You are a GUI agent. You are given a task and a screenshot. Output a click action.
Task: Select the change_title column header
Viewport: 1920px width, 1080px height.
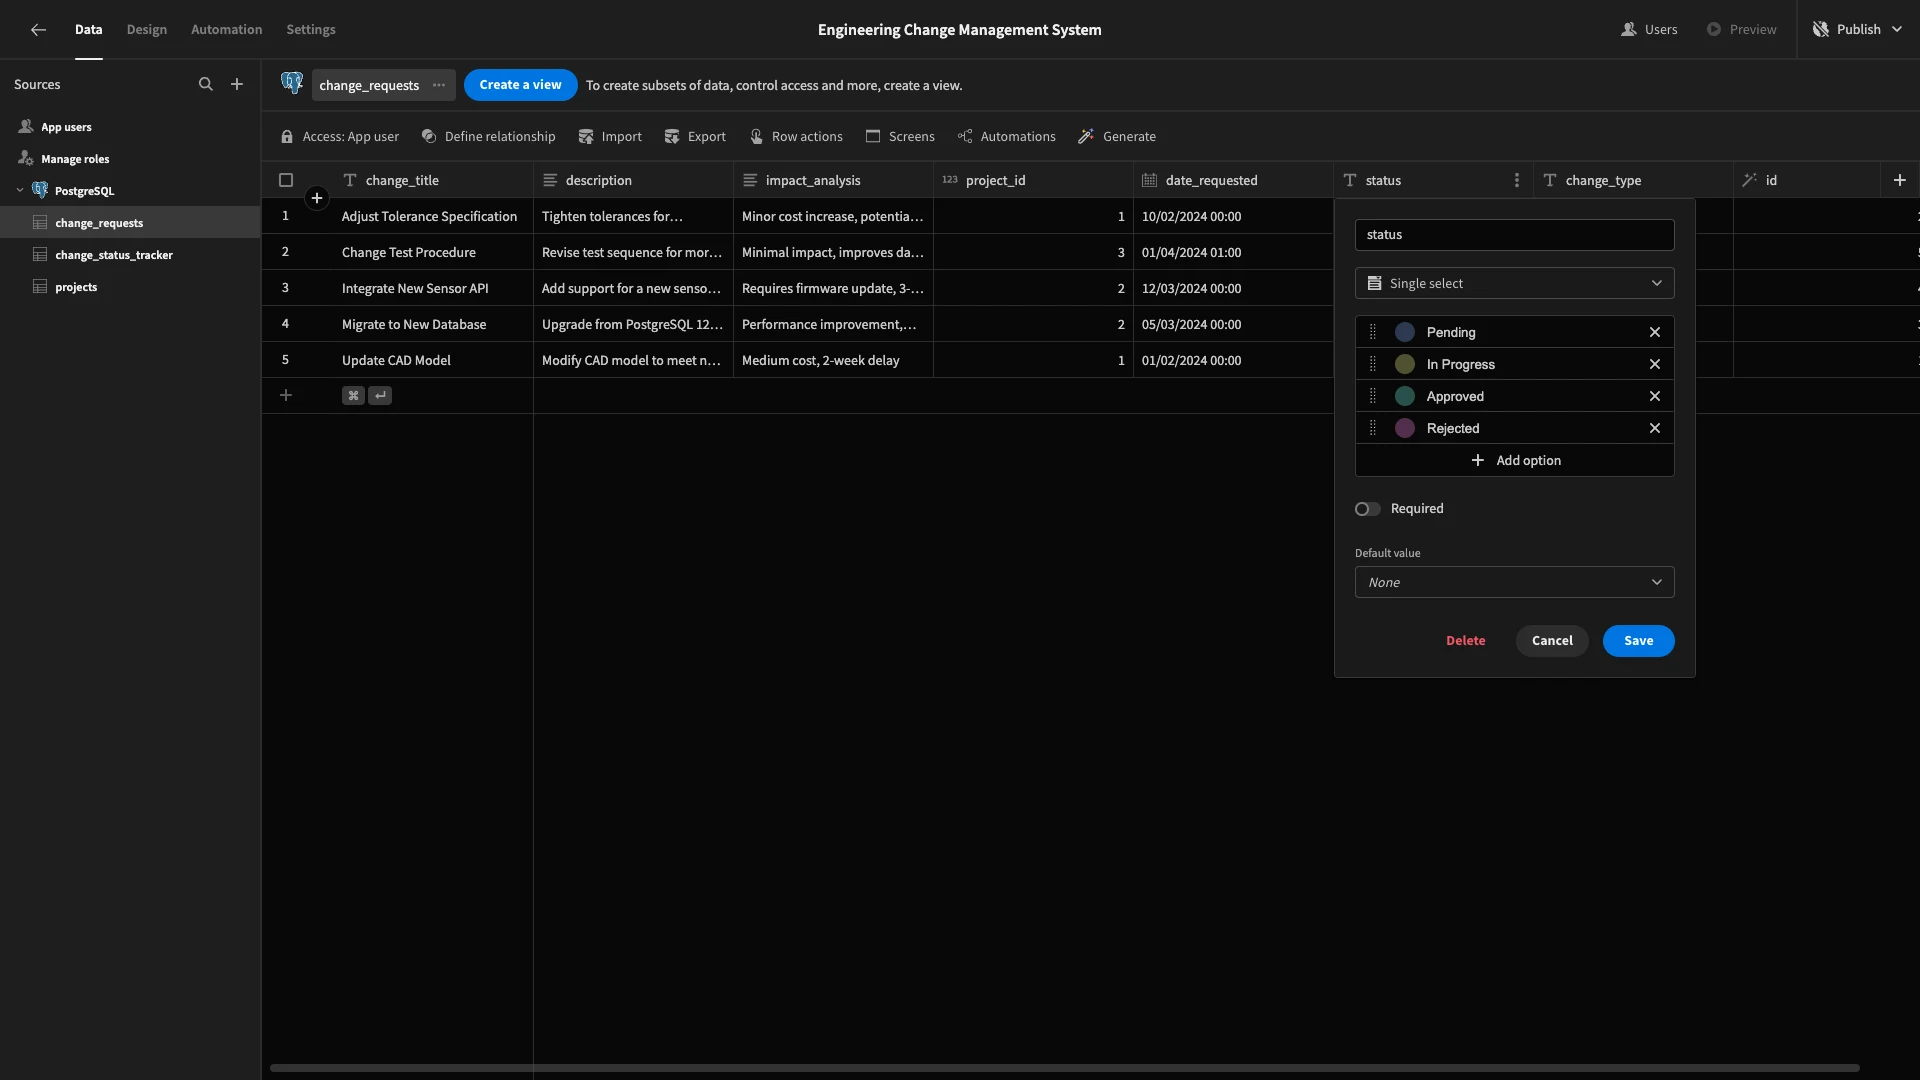click(433, 180)
